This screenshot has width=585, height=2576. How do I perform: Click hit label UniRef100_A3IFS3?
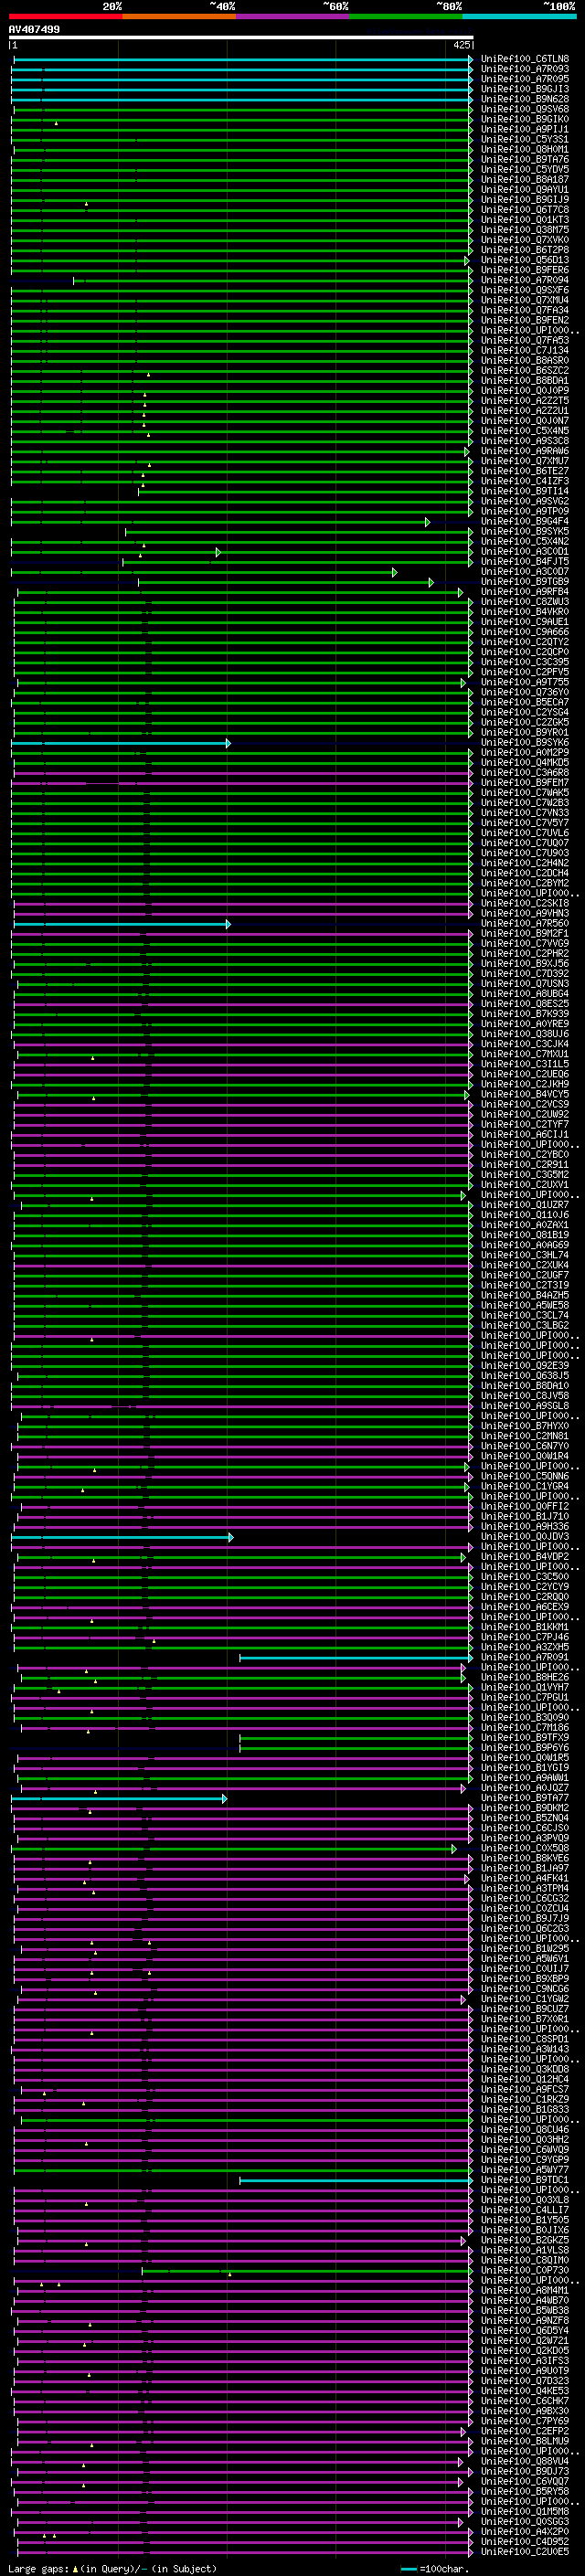click(x=525, y=2361)
